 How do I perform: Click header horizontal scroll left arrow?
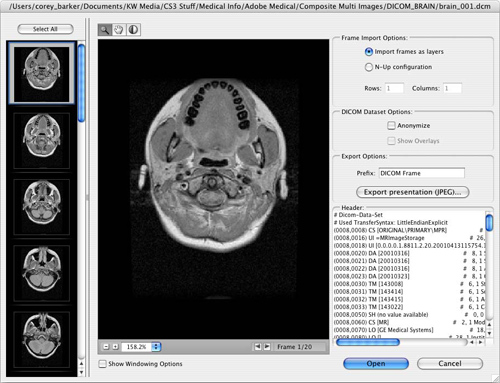click(x=472, y=342)
